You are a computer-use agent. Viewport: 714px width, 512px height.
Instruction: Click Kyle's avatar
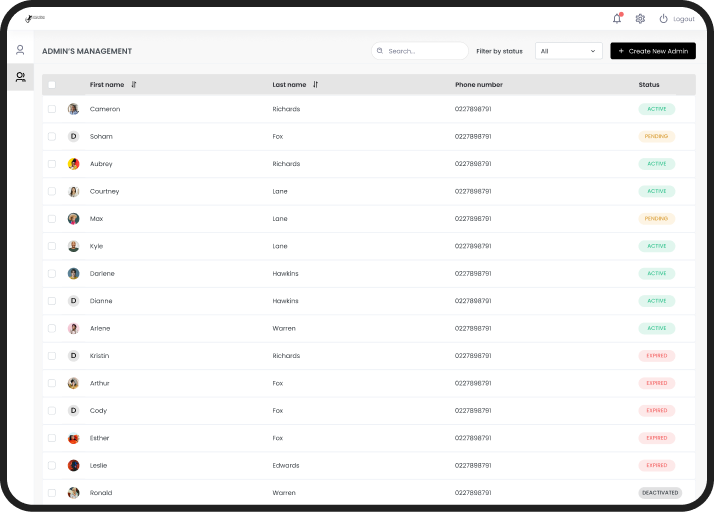(x=73, y=246)
